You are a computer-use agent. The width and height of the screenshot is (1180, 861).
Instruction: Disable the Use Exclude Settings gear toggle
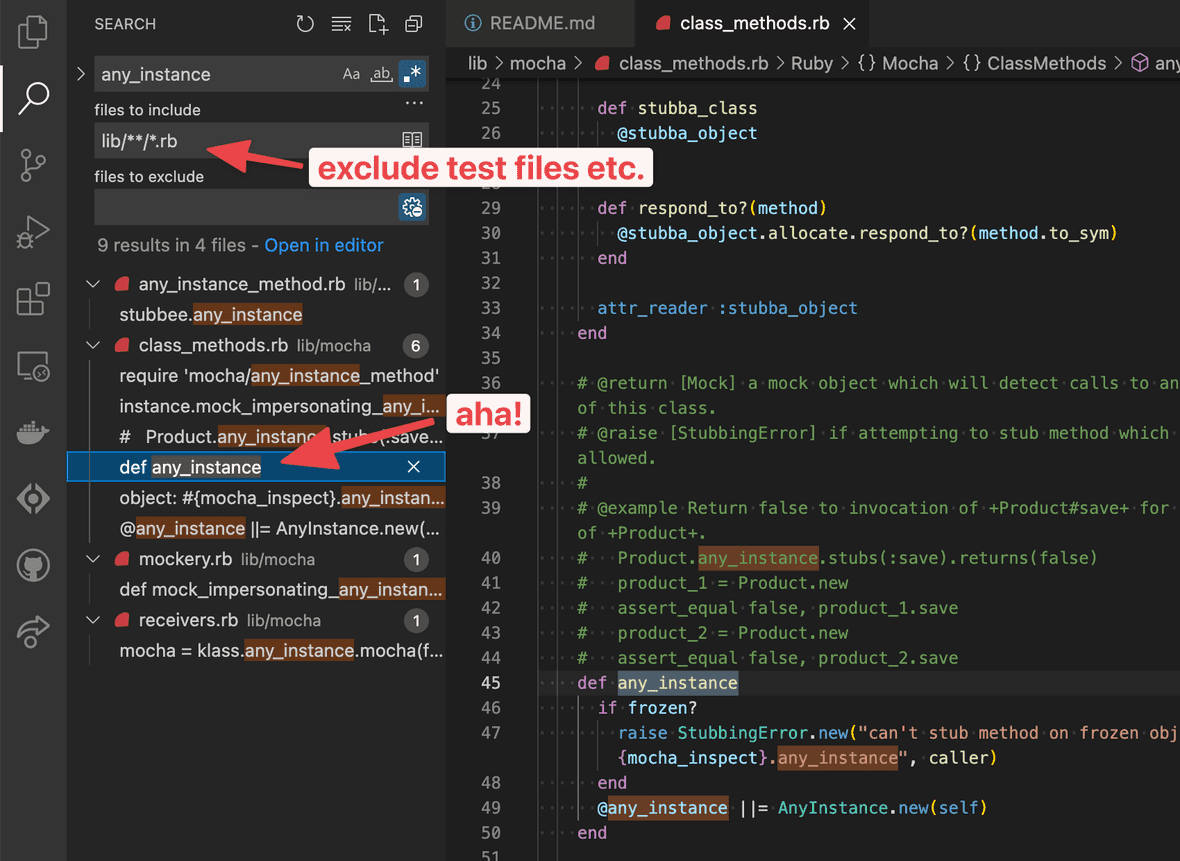(412, 207)
